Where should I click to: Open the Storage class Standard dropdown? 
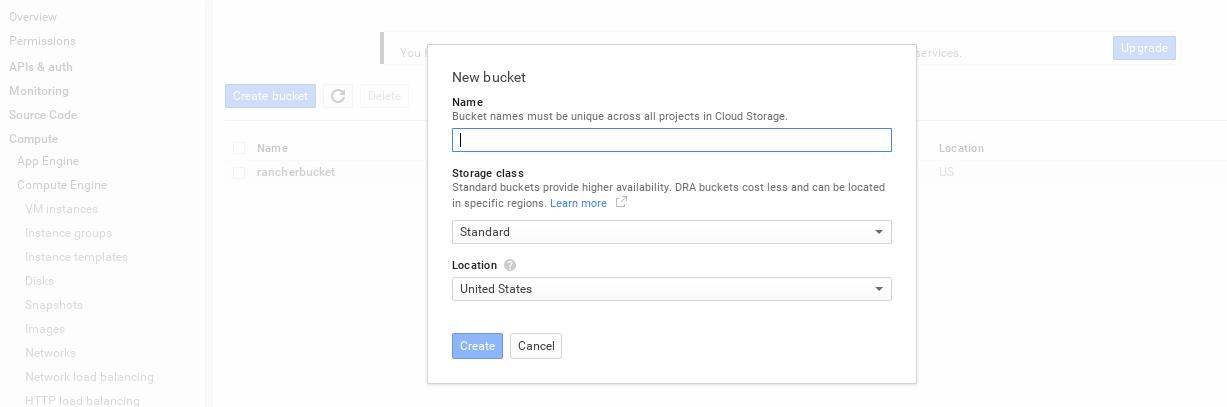coord(671,232)
